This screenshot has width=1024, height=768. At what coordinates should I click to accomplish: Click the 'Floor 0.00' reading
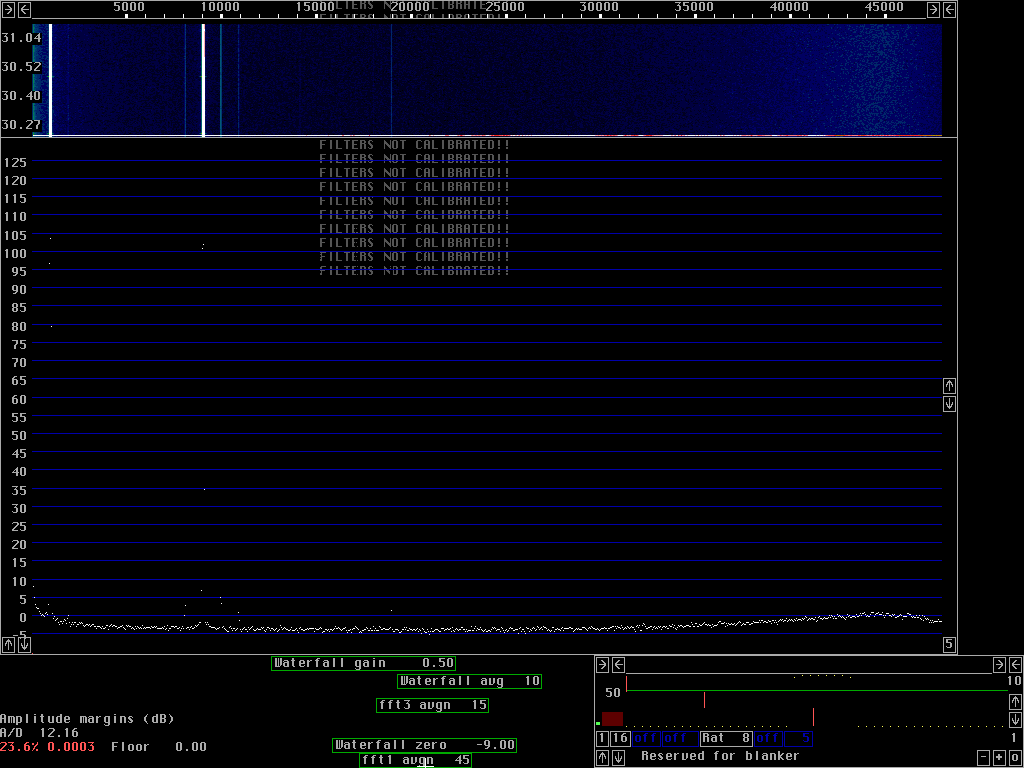pos(159,747)
